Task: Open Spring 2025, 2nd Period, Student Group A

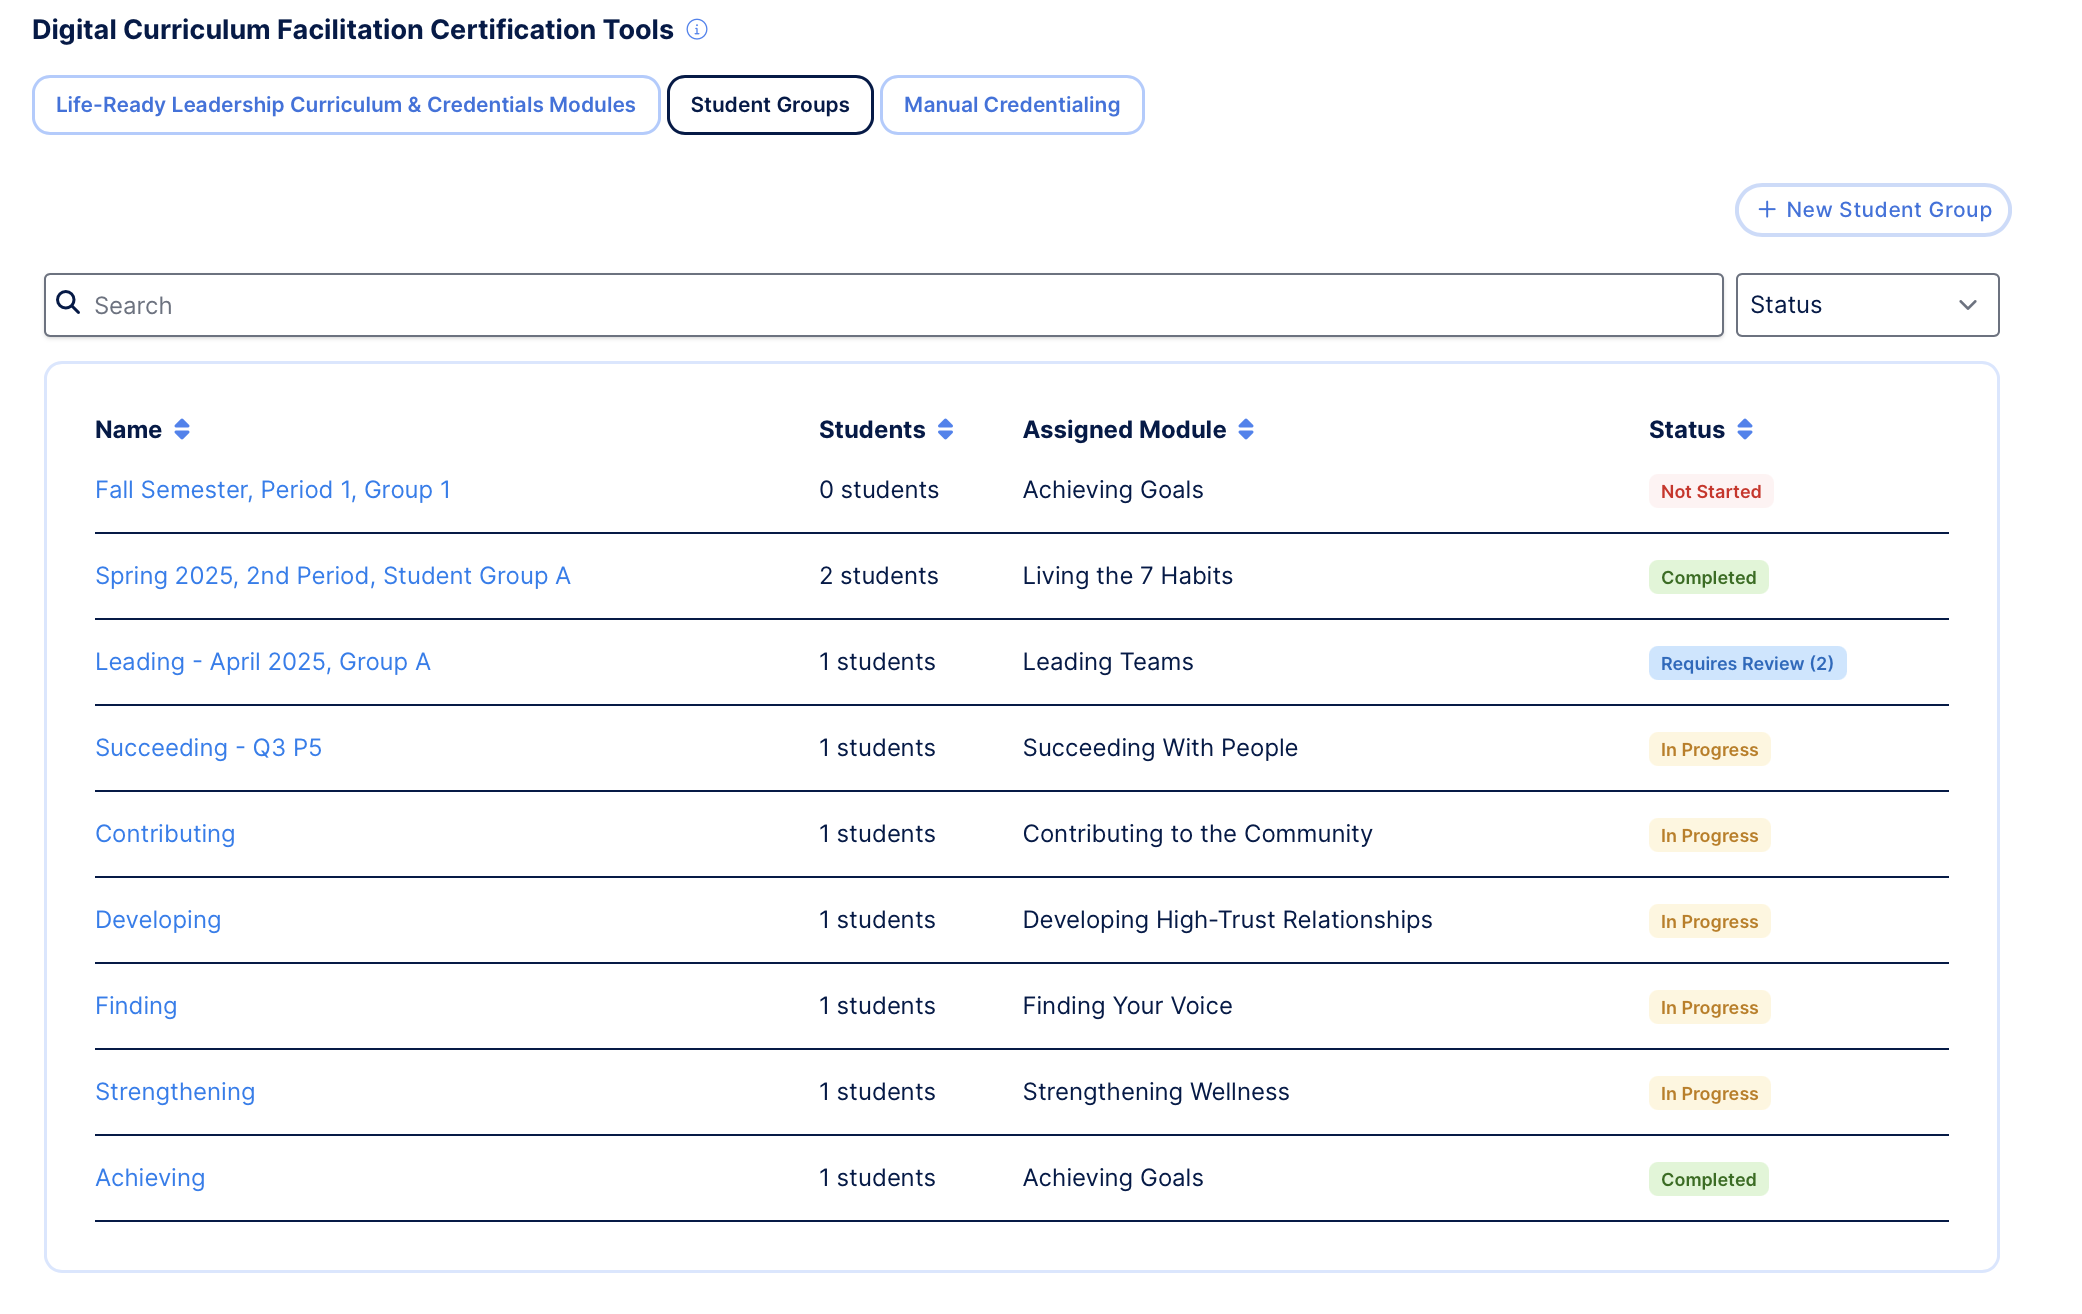Action: point(332,576)
